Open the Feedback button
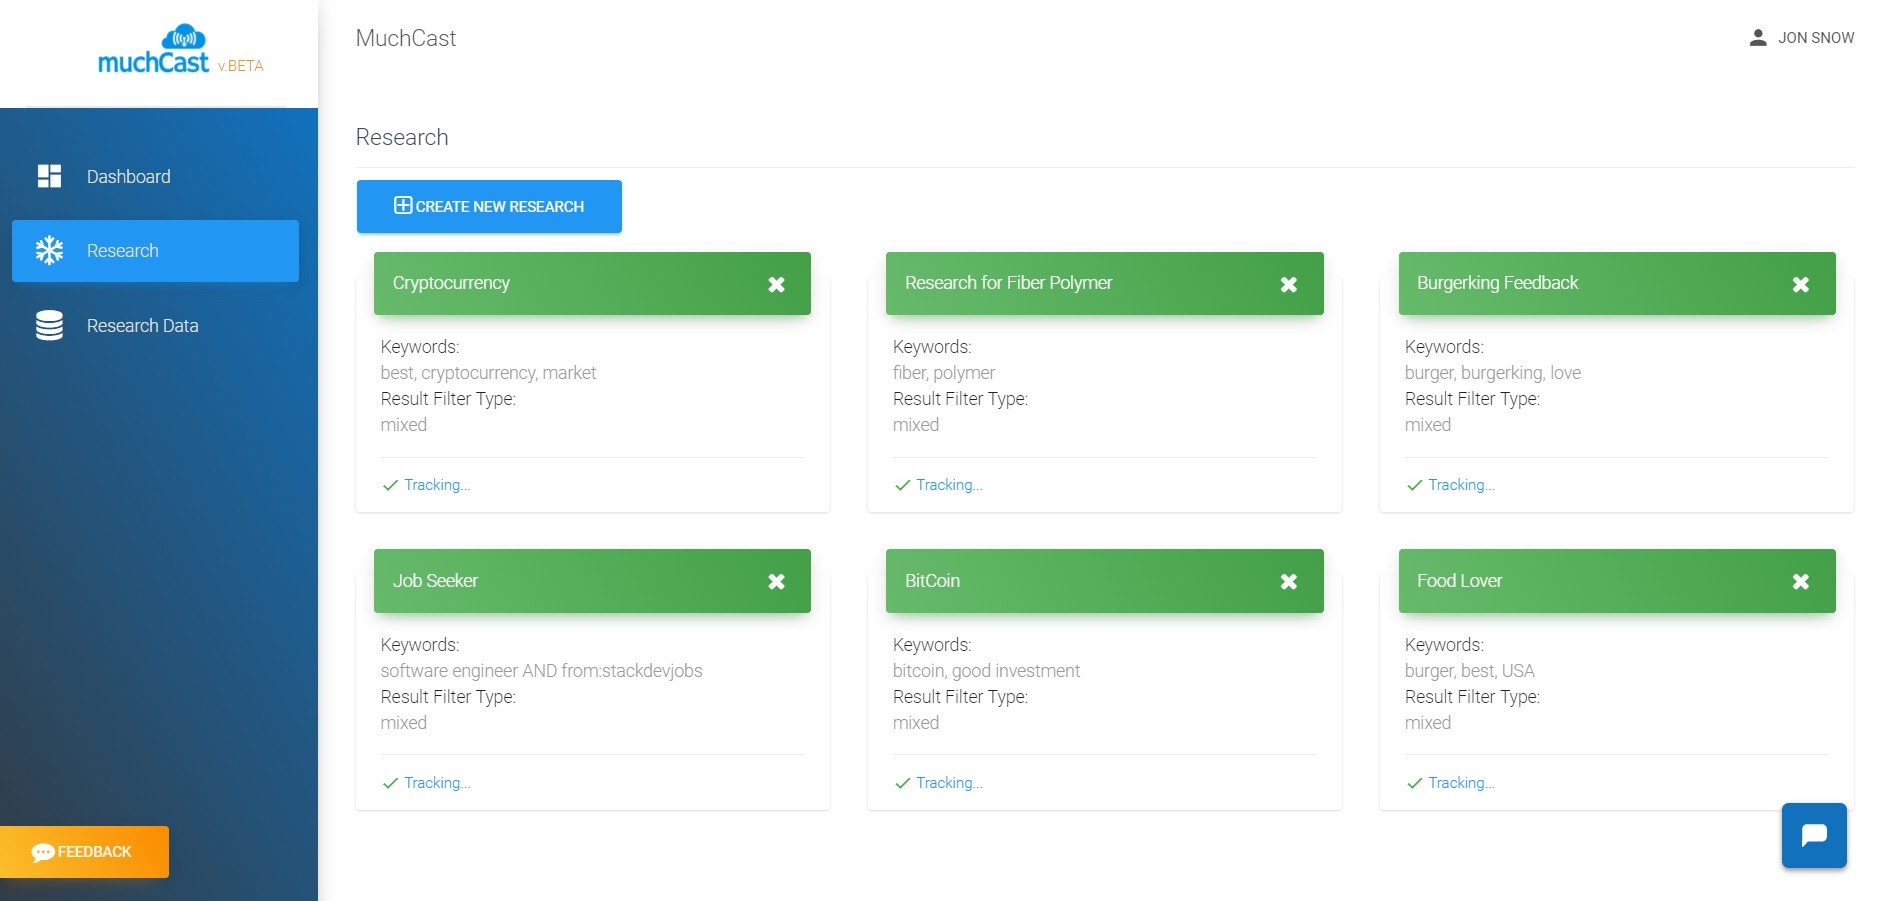 point(84,852)
